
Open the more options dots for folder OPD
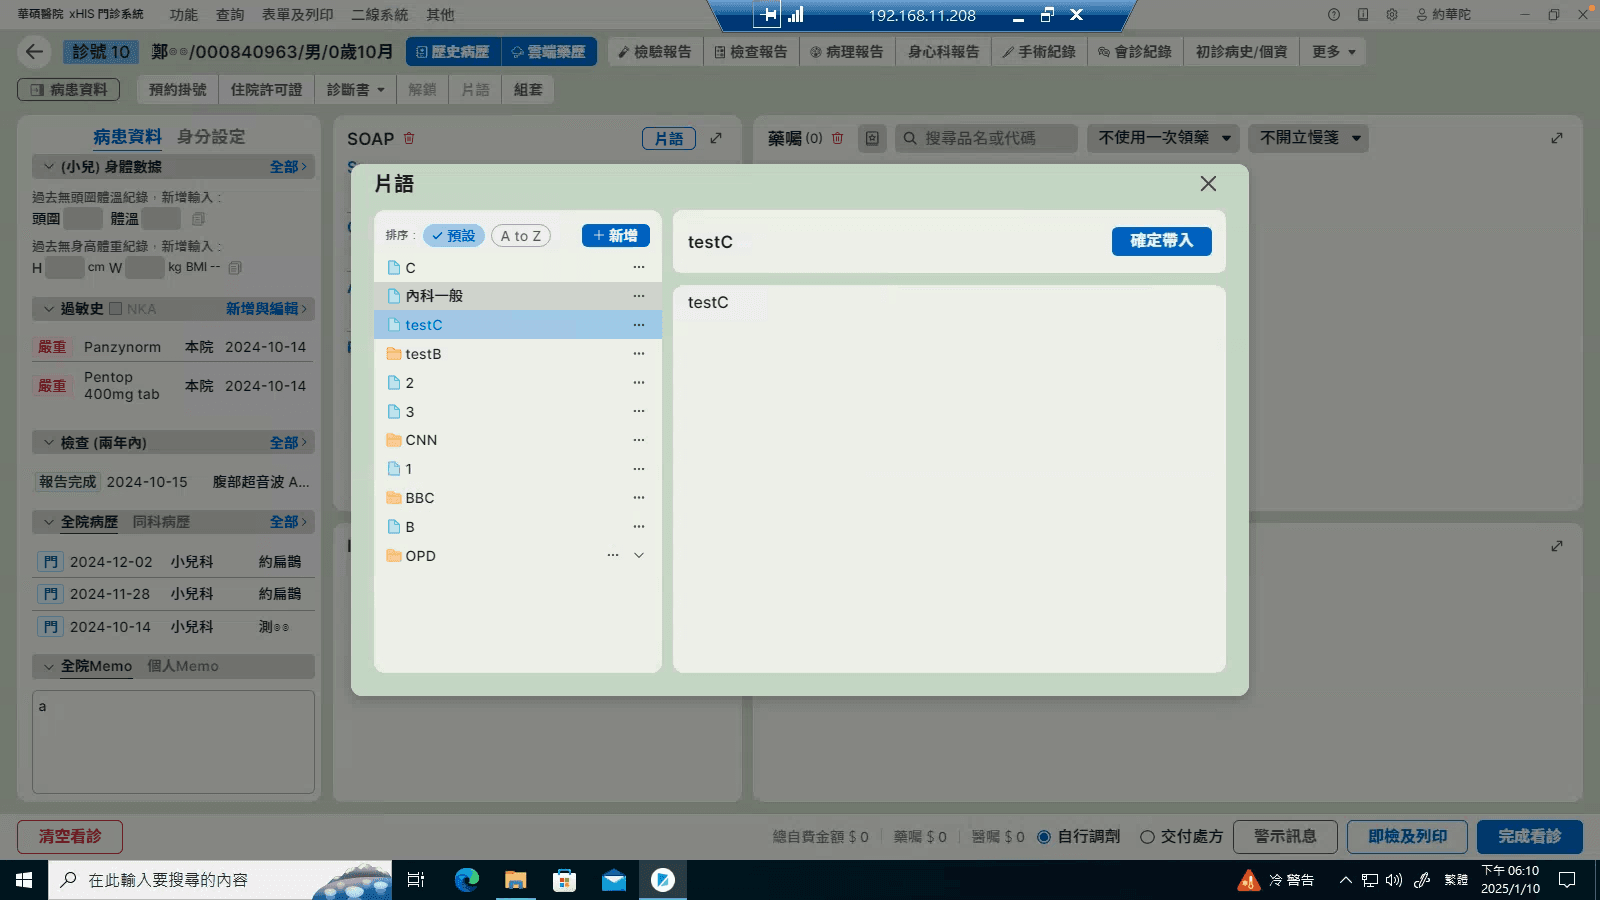(612, 555)
